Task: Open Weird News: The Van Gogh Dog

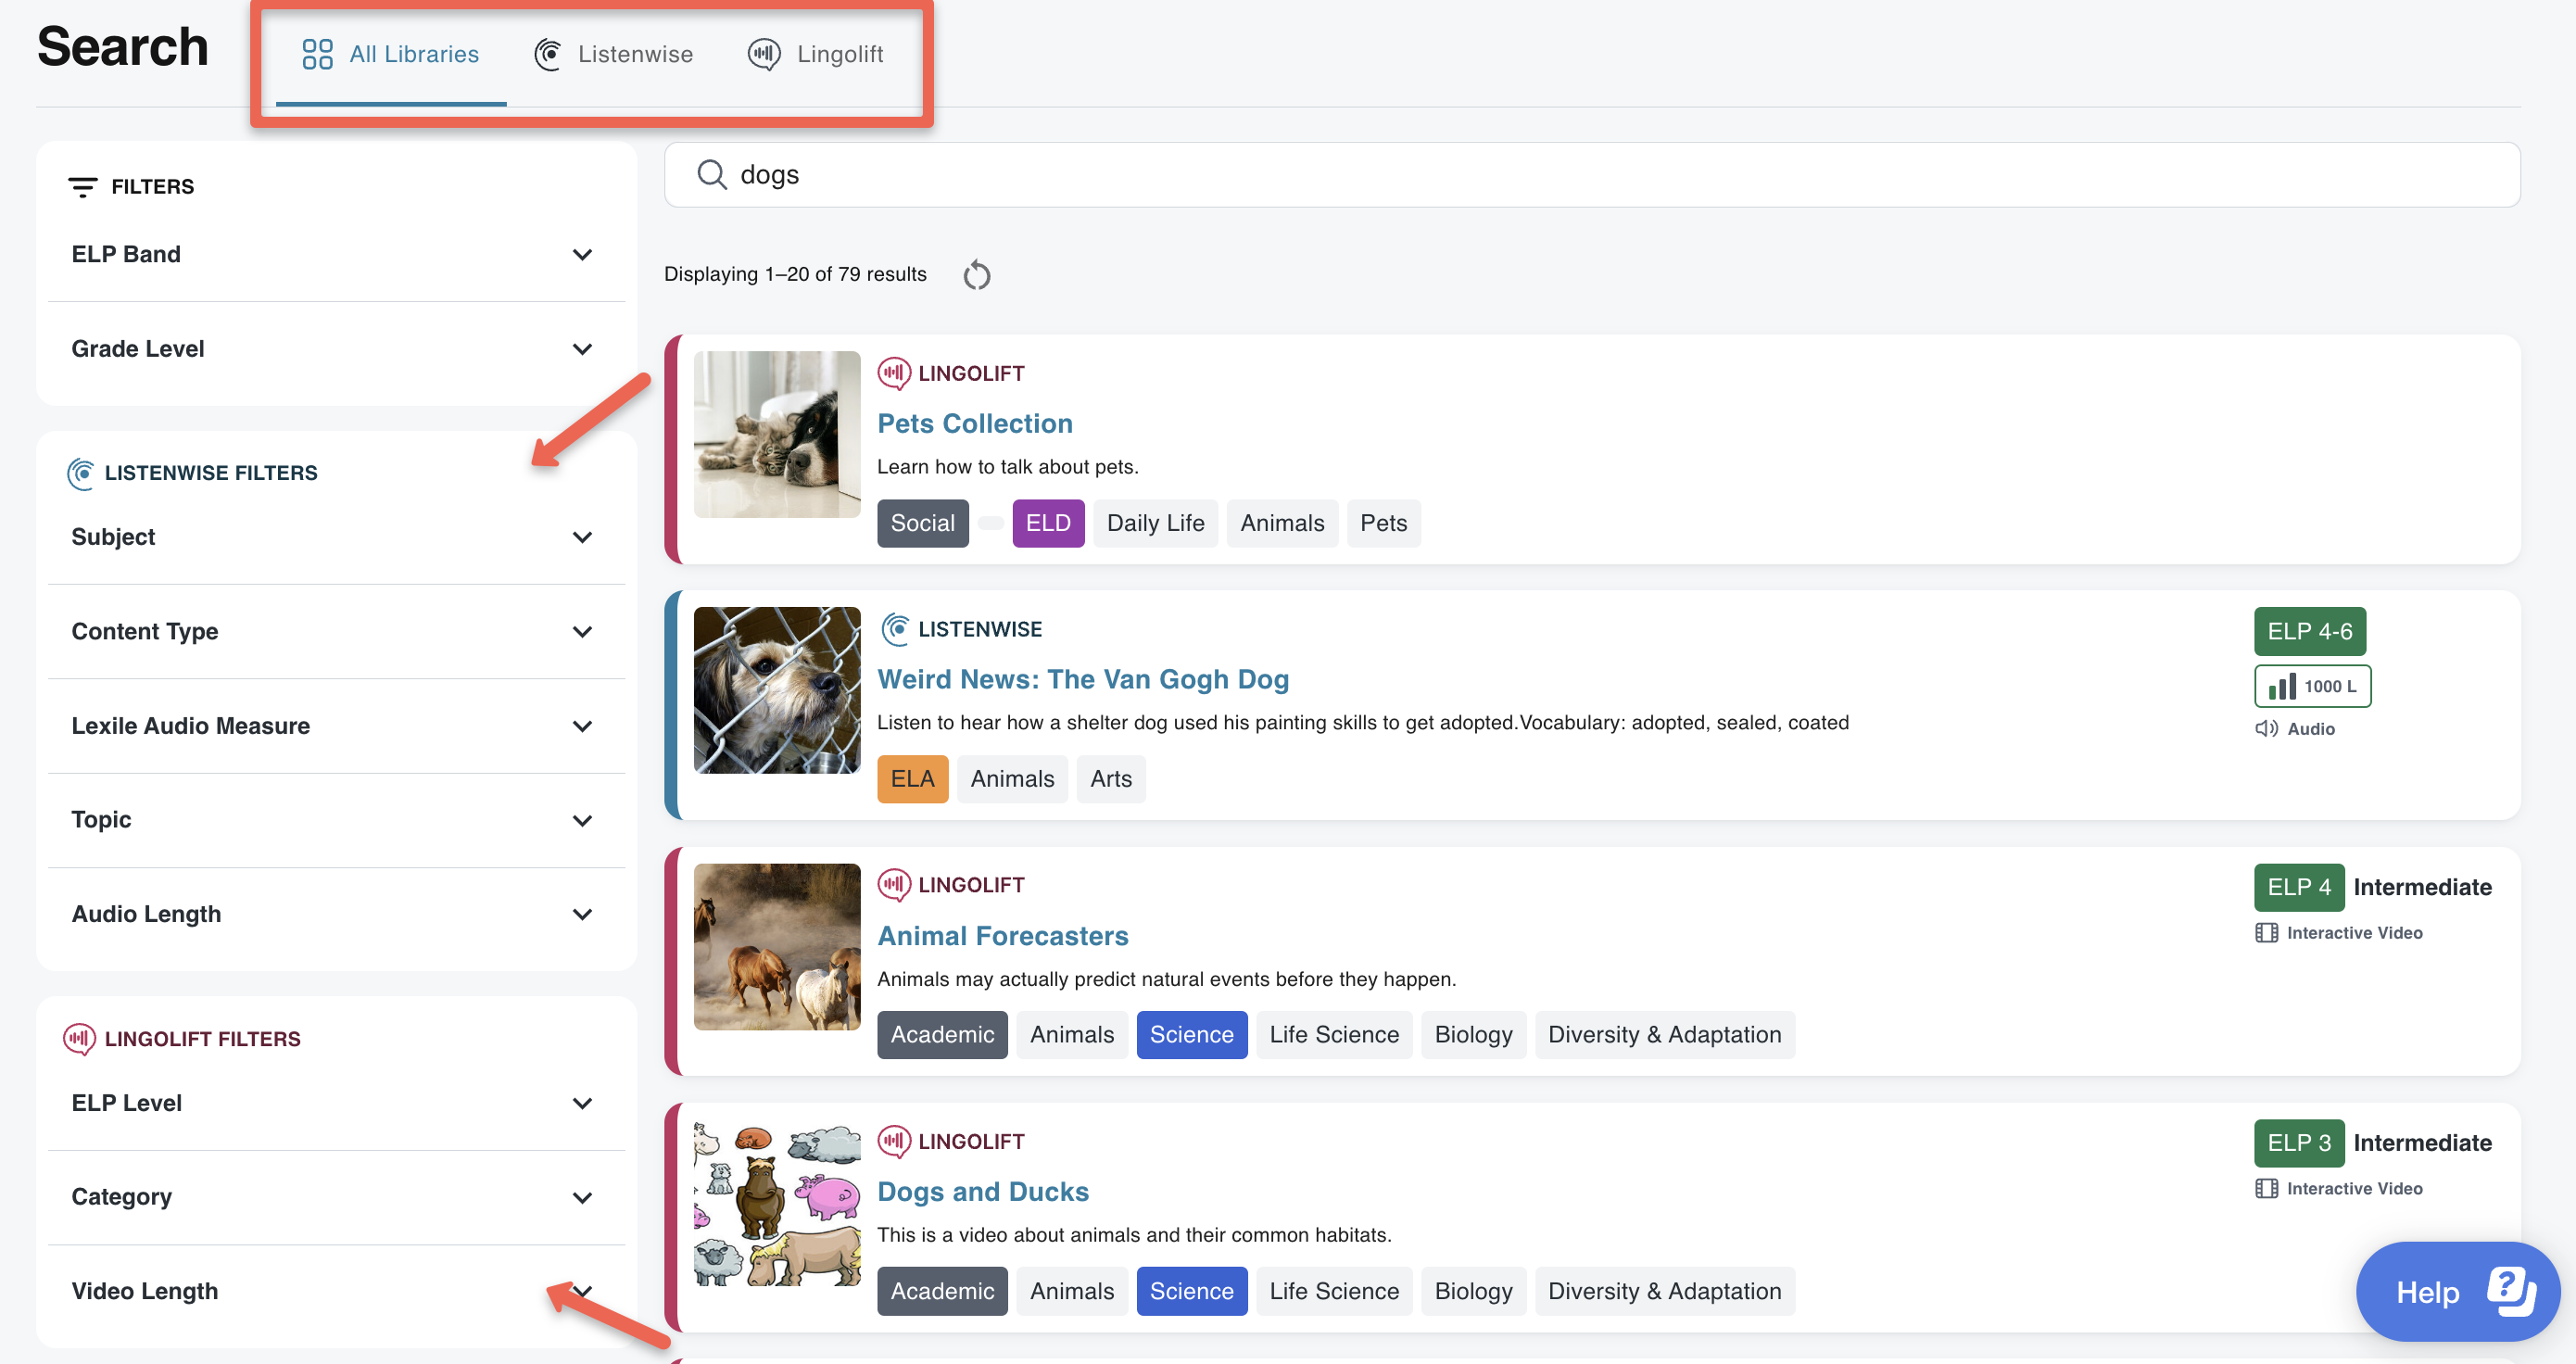Action: 1083,680
